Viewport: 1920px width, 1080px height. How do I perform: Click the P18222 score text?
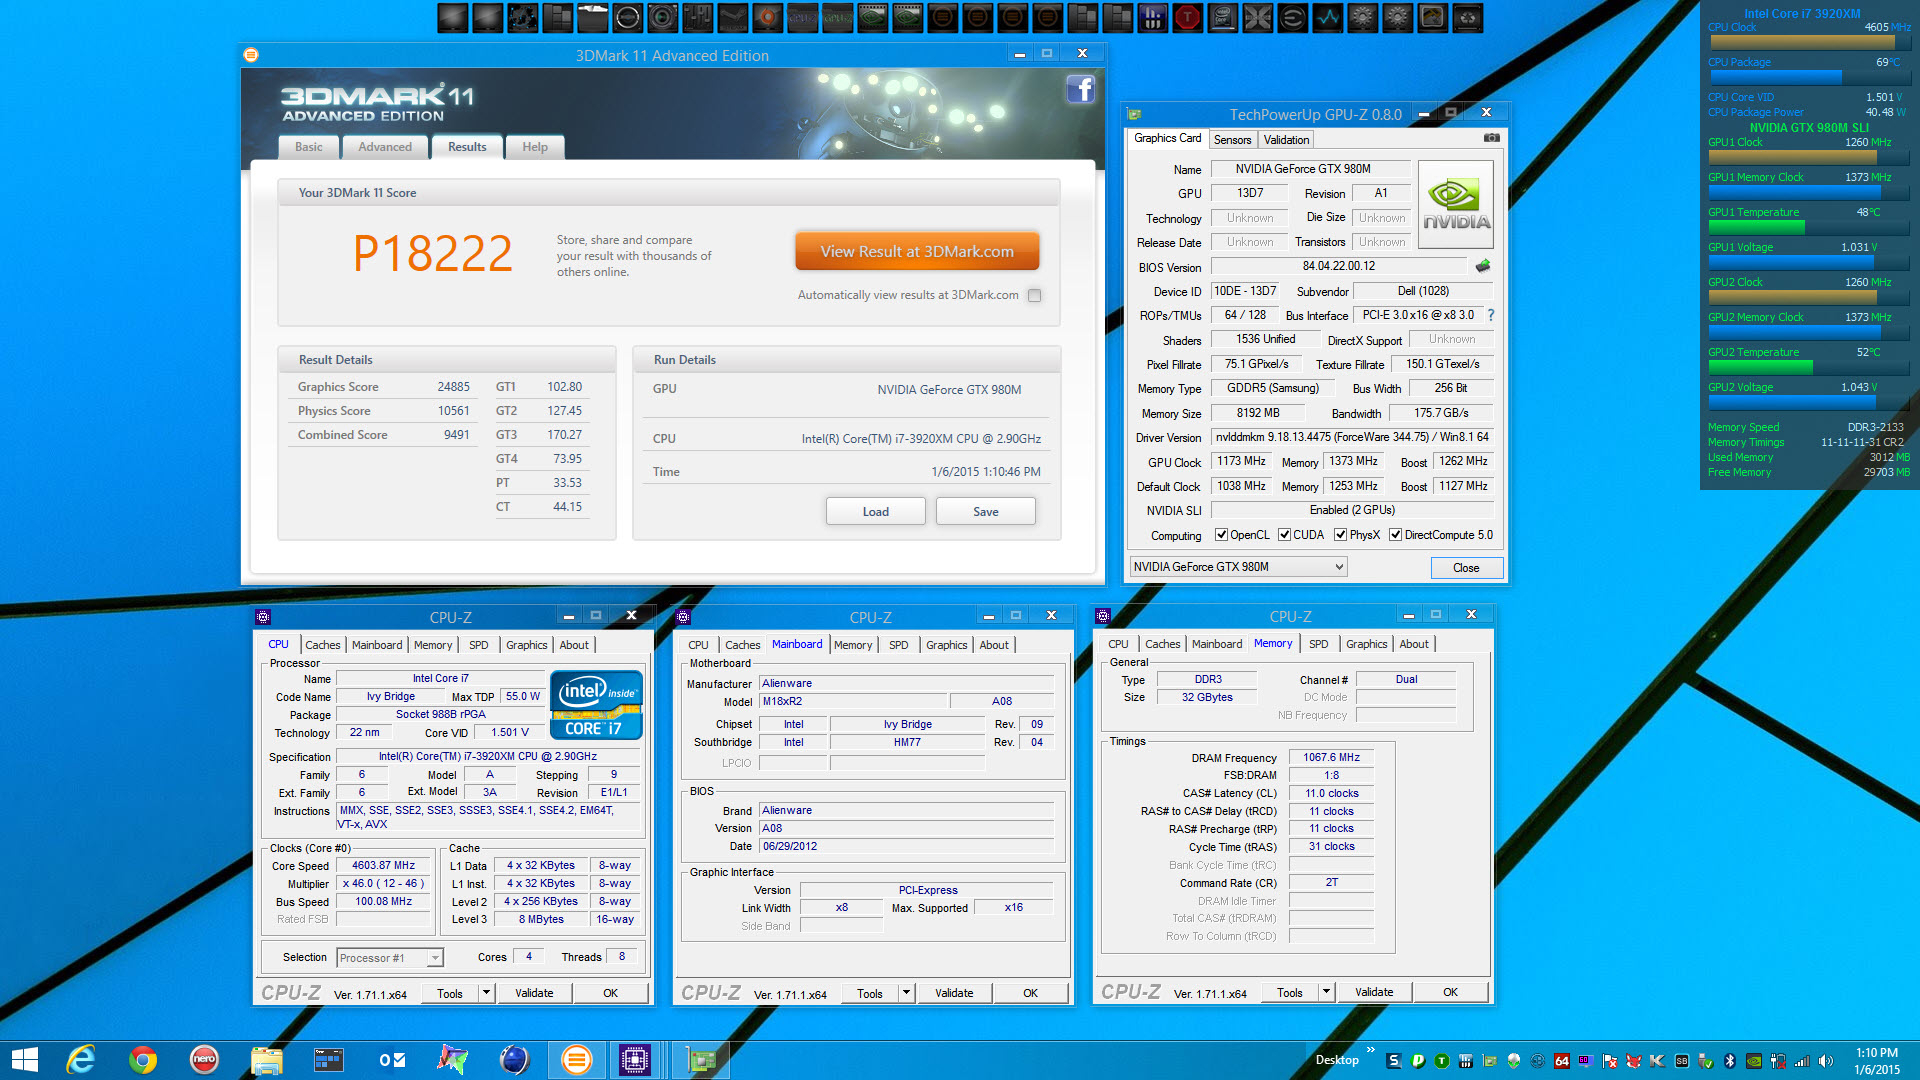[x=433, y=253]
